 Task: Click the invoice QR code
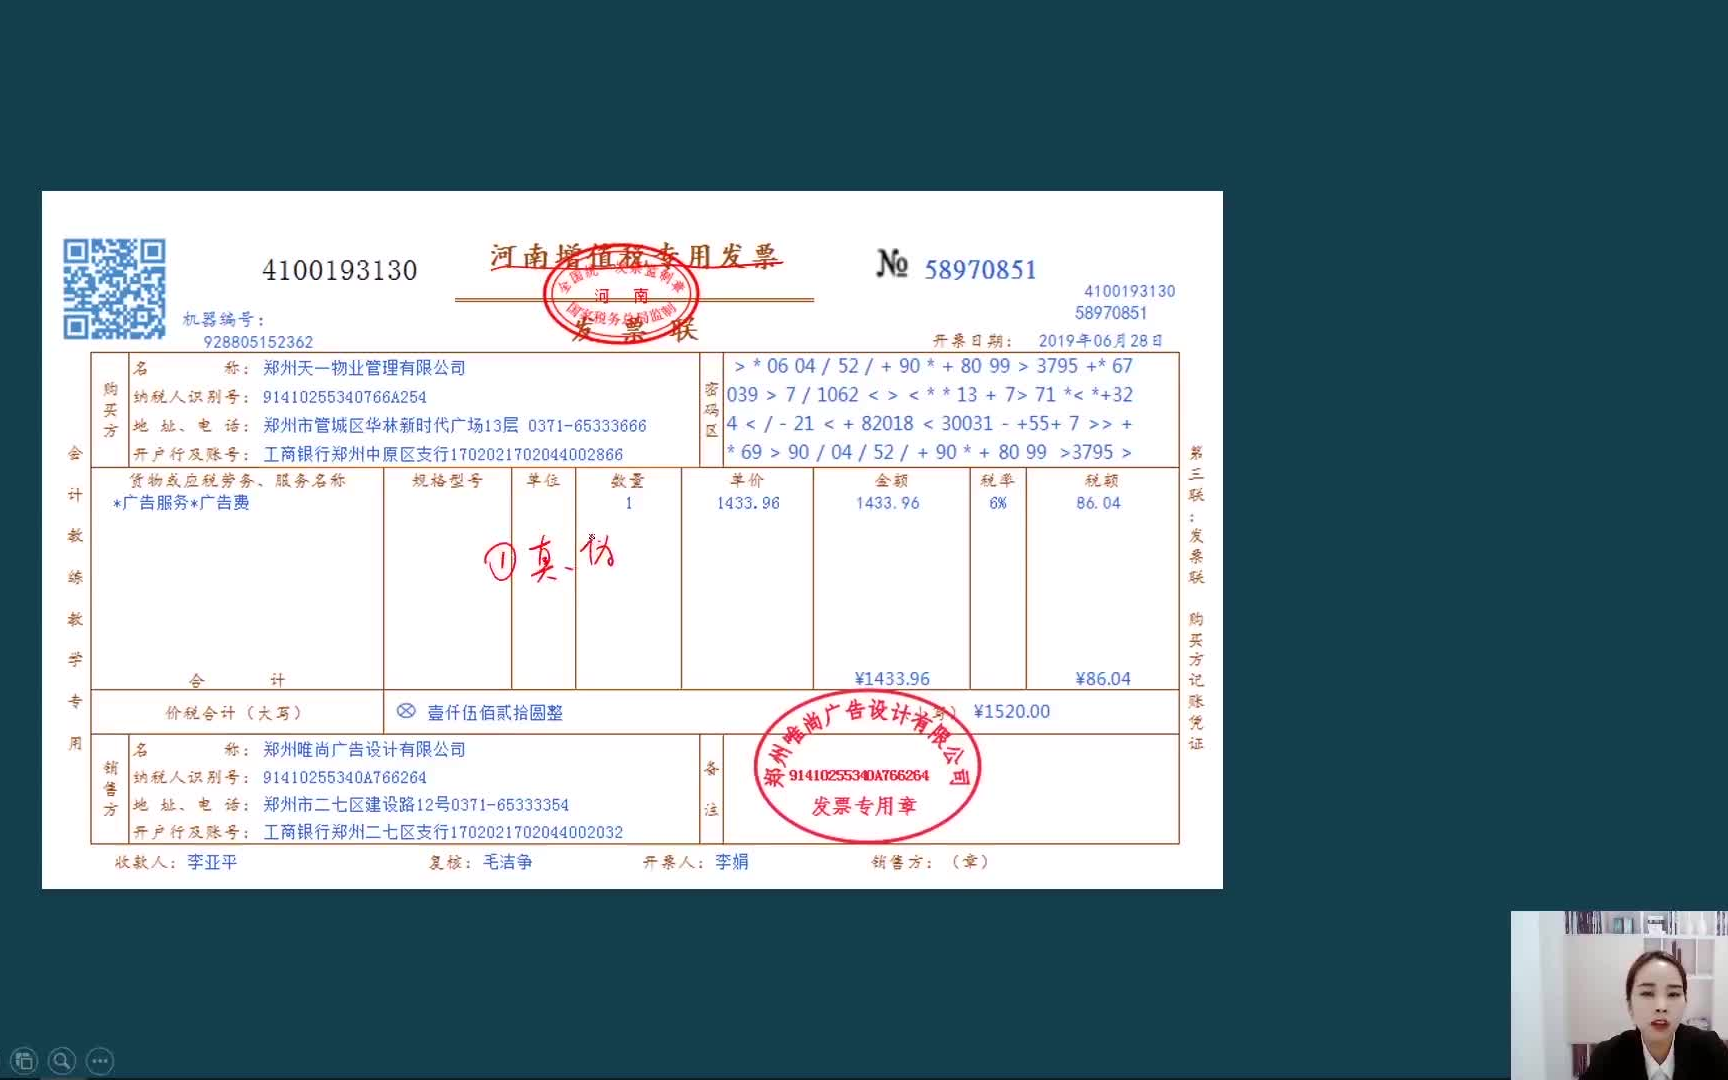coord(114,288)
